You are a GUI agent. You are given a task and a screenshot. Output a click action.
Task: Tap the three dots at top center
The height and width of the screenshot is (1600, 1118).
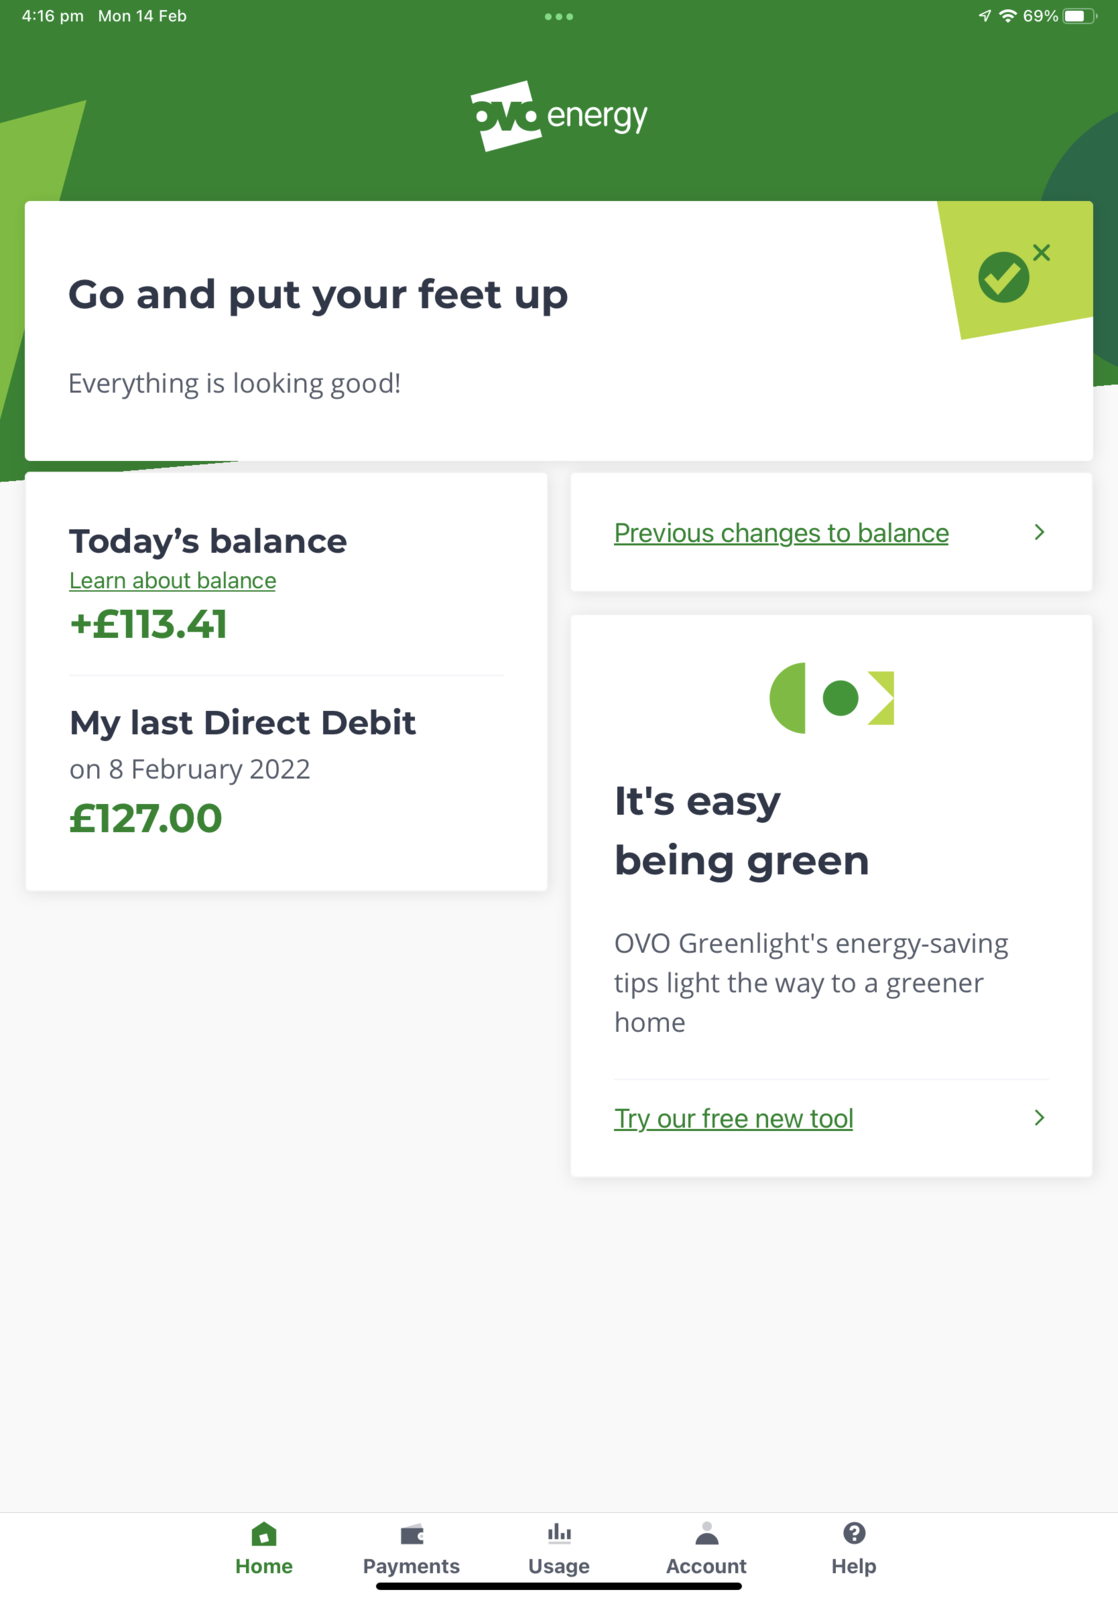pos(559,17)
